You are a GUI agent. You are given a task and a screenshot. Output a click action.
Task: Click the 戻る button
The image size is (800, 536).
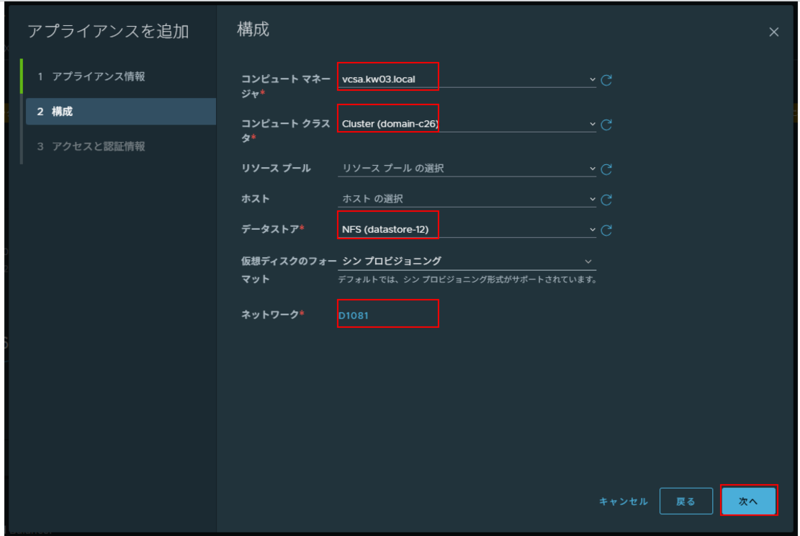(x=686, y=501)
